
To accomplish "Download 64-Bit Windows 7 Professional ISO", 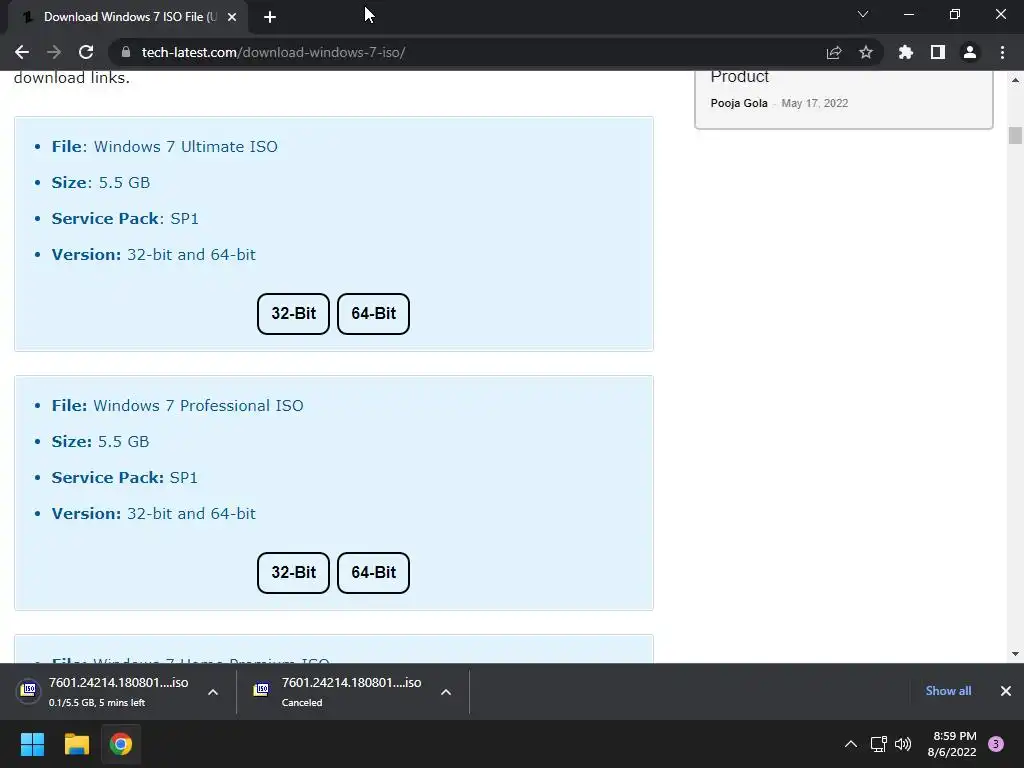I will (374, 573).
